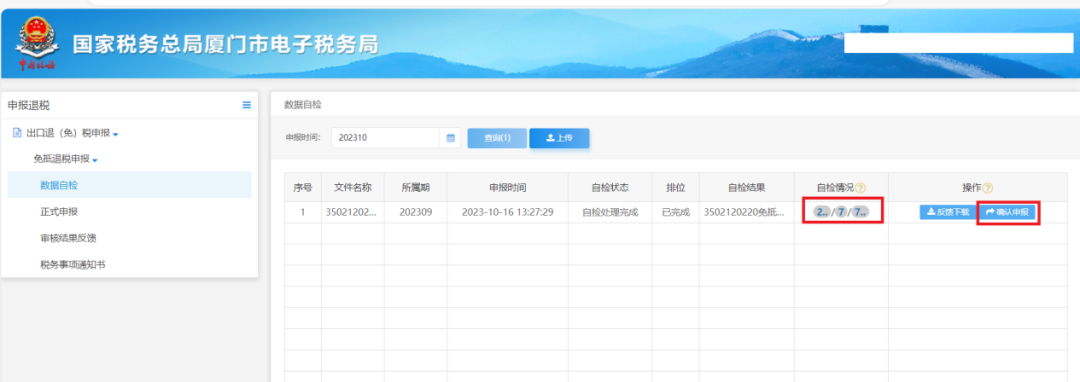The image size is (1080, 382).
Task: Click the 申报时间 input showing 202310
Action: pos(386,138)
